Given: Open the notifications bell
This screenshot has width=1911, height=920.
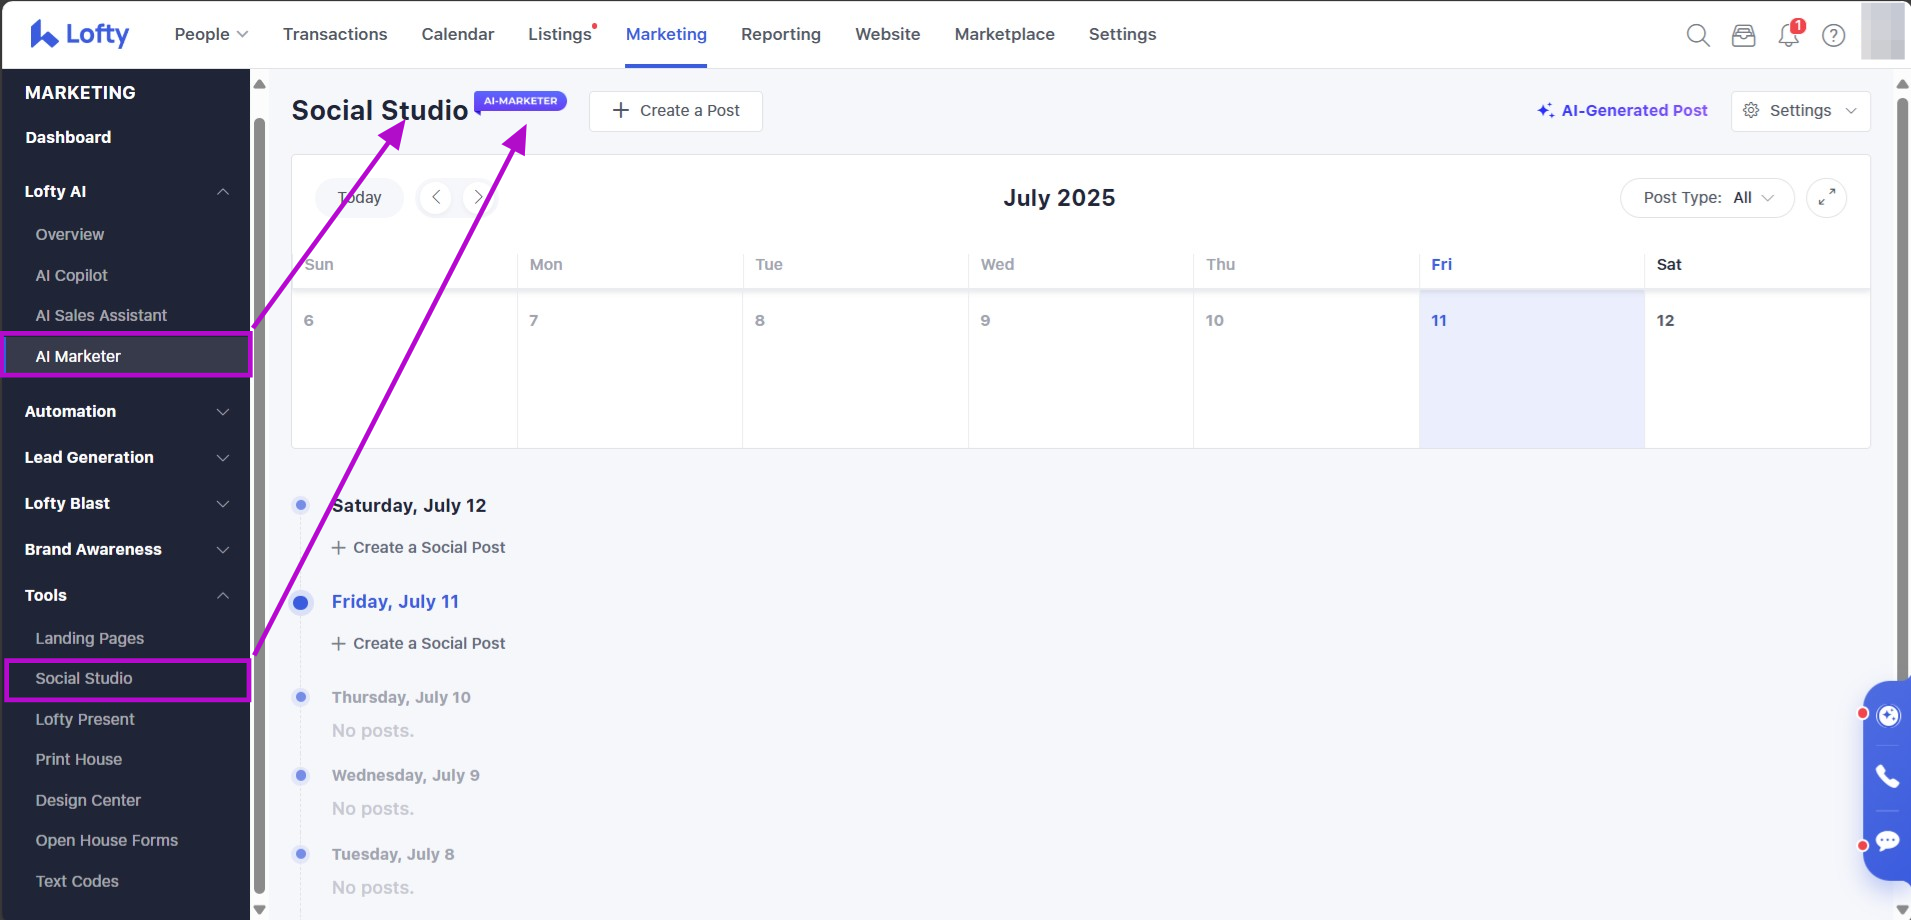Looking at the screenshot, I should [x=1788, y=36].
